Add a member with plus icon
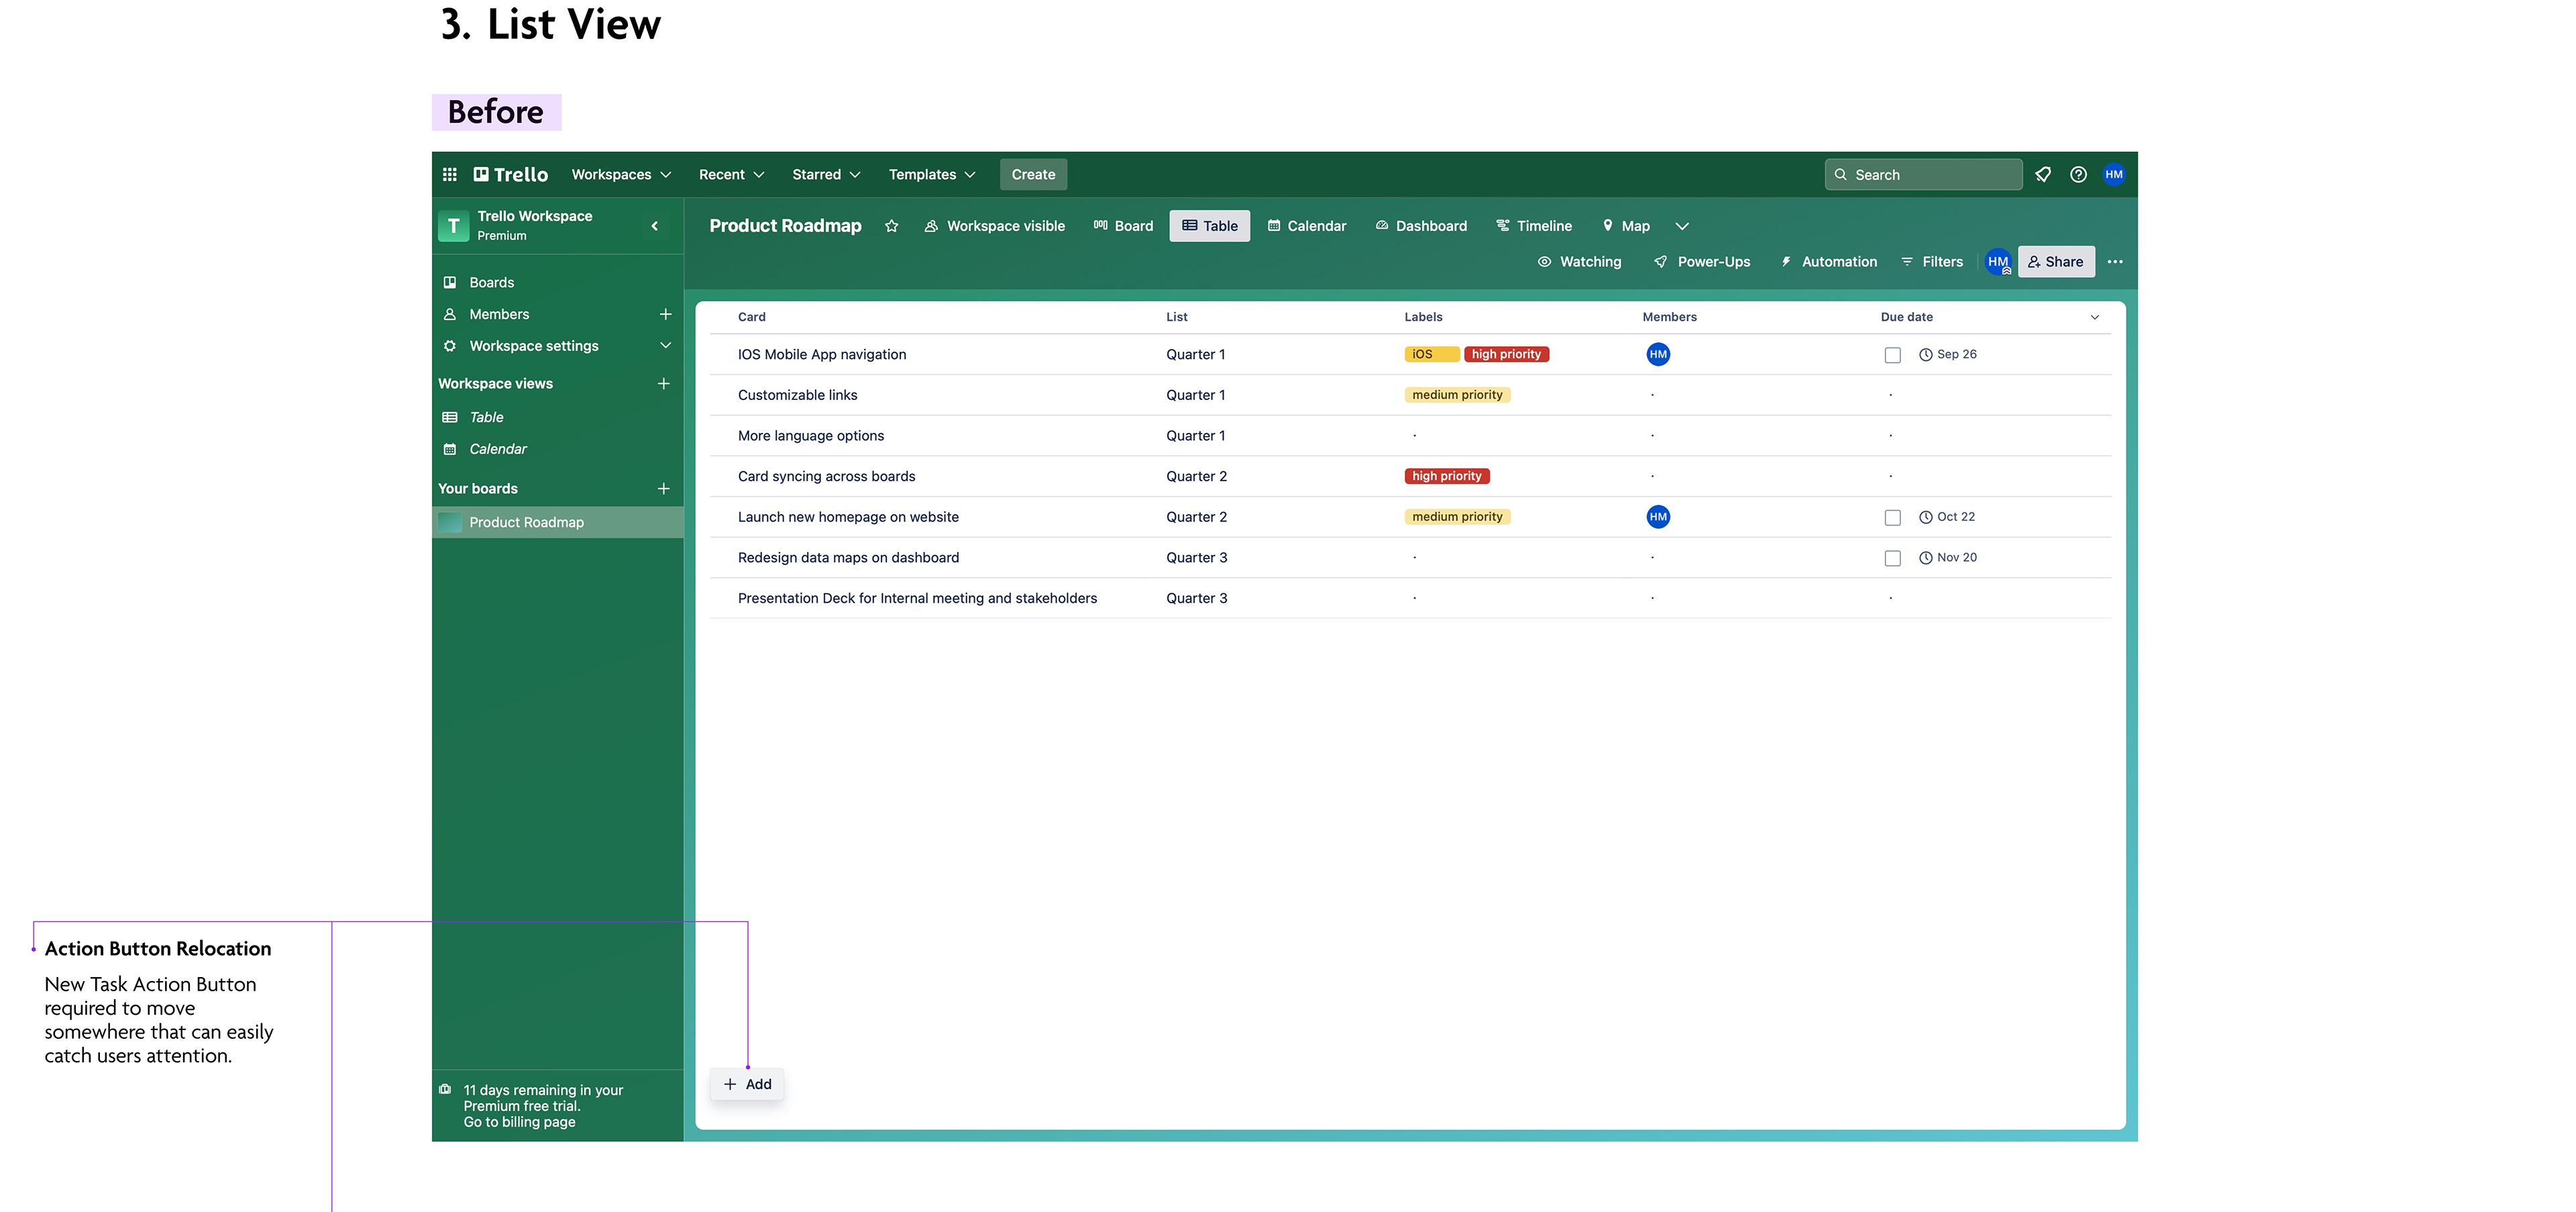The height and width of the screenshot is (1212, 2576). (x=665, y=314)
